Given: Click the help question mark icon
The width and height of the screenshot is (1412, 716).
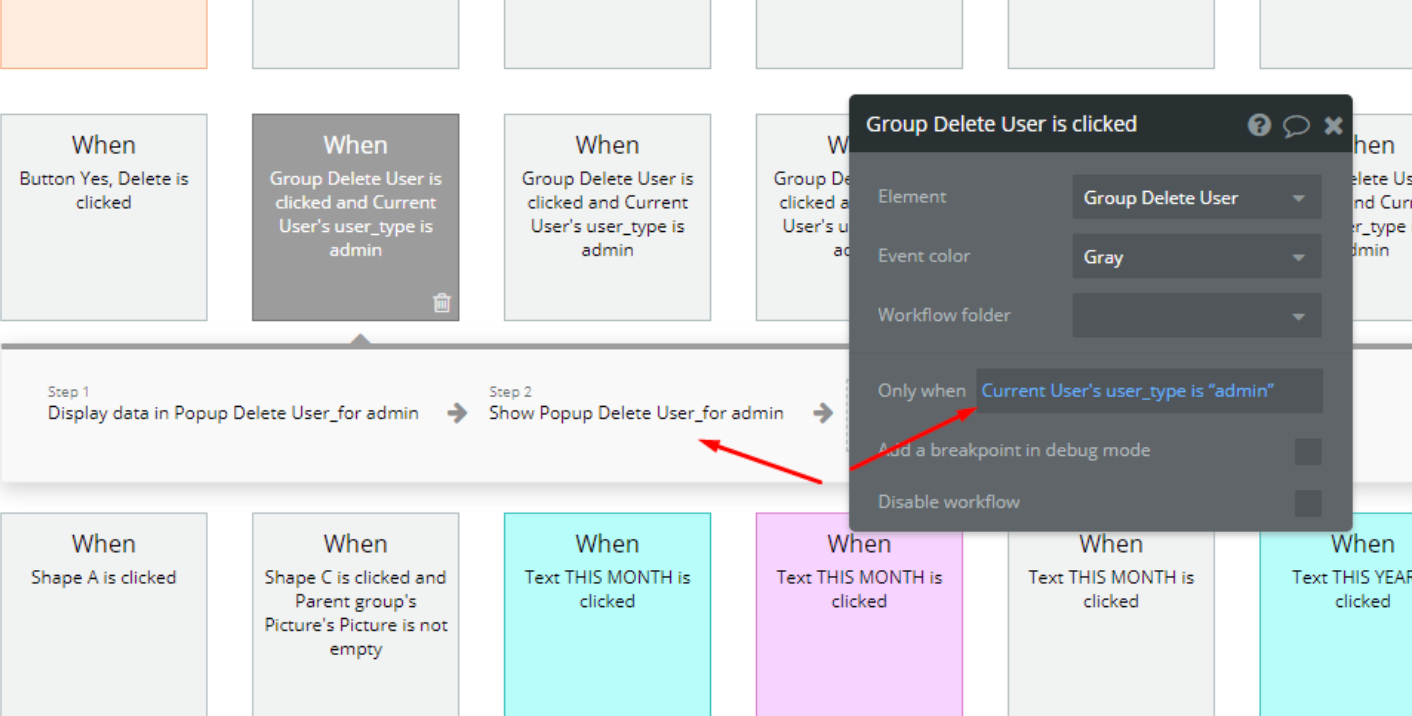Looking at the screenshot, I should pos(1259,125).
